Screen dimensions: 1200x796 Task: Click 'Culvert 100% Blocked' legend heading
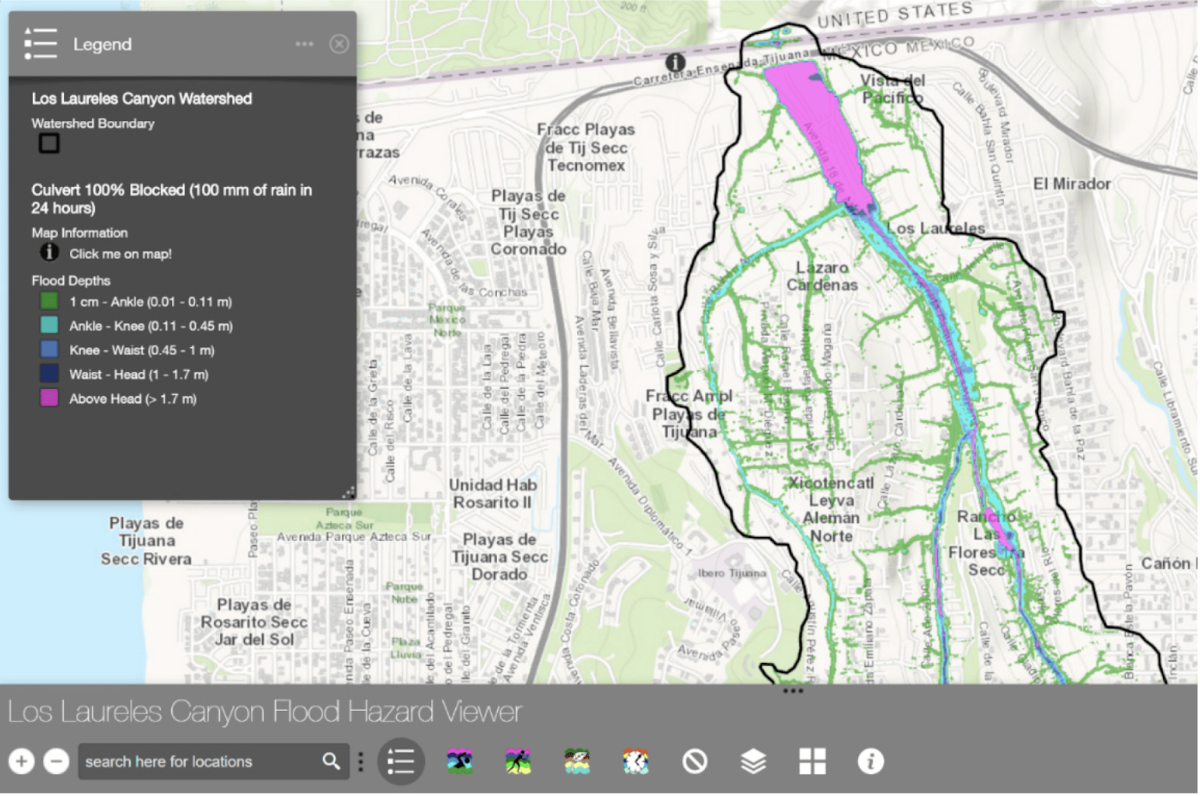tap(172, 198)
